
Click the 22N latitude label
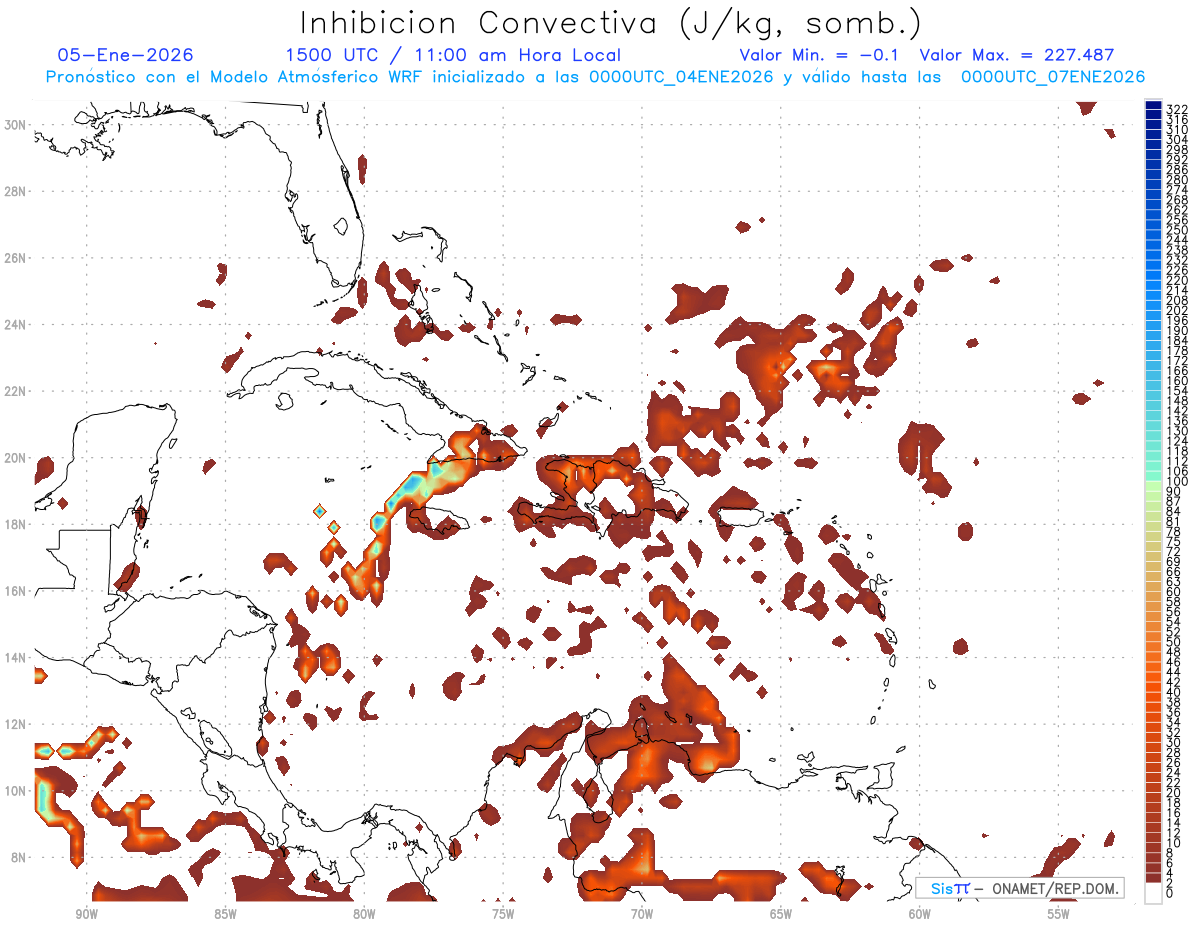click(14, 391)
